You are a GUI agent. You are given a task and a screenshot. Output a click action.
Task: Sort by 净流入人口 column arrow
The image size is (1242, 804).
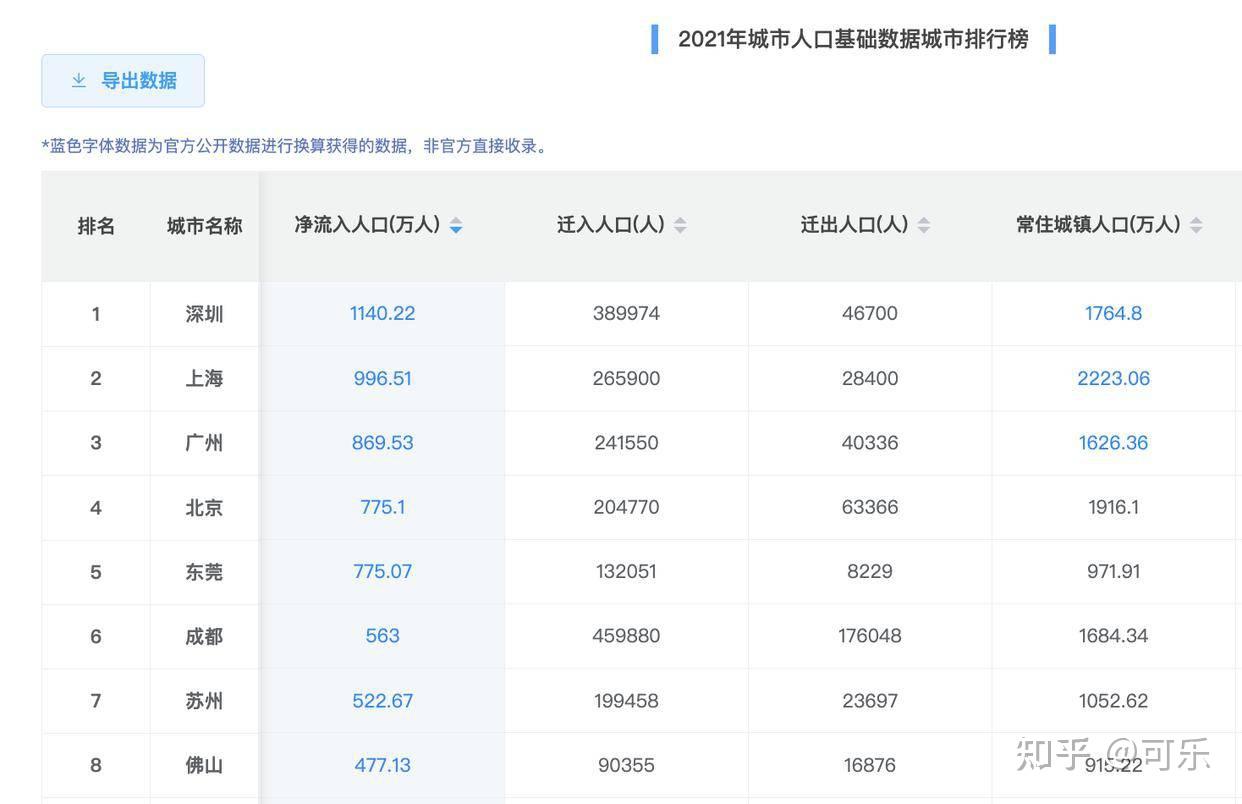tap(456, 226)
